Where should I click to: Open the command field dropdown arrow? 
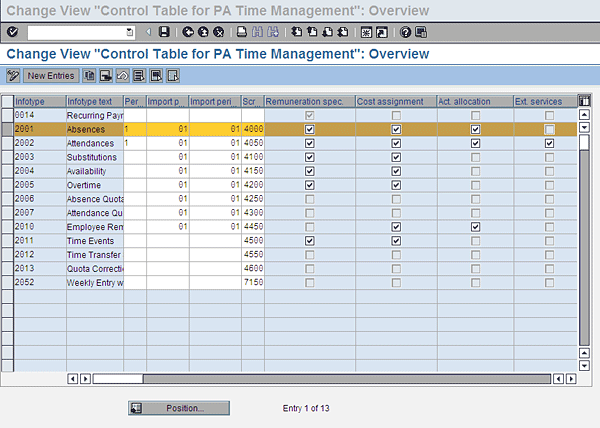point(129,32)
